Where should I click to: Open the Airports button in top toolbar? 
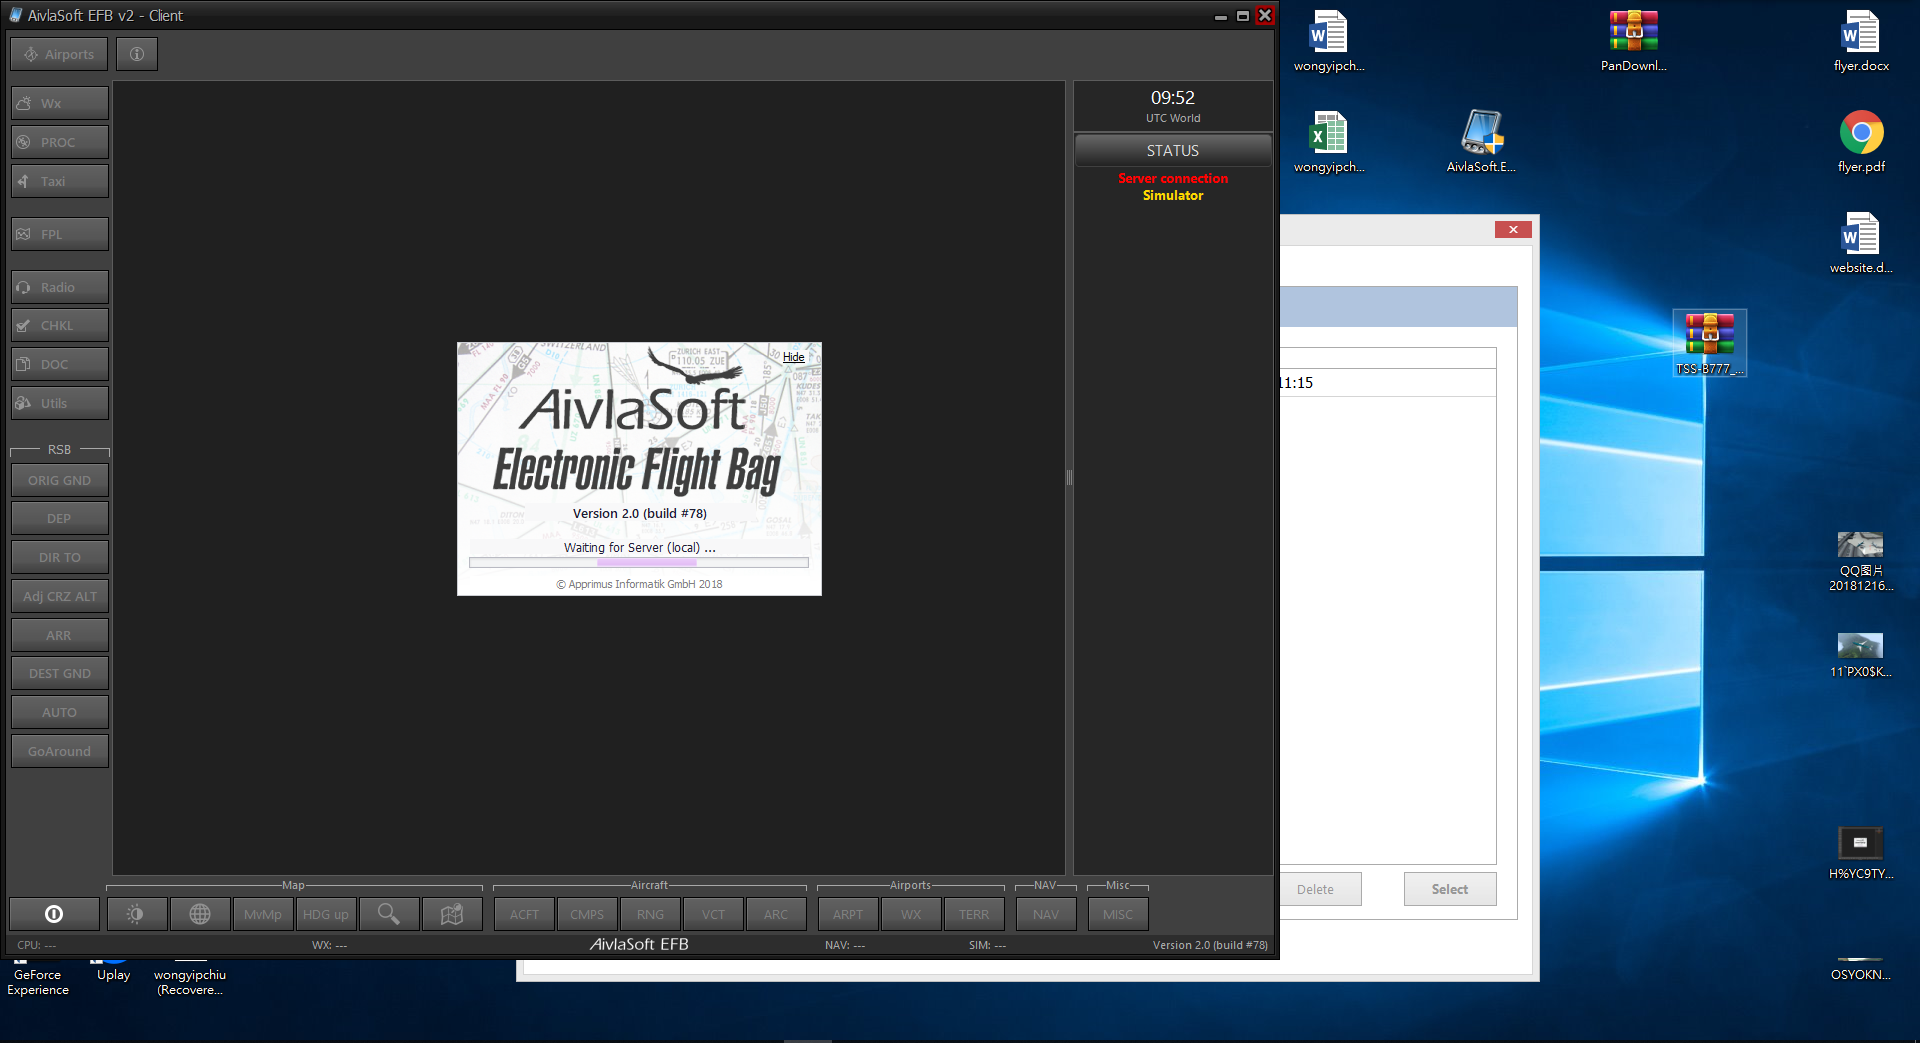(59, 54)
